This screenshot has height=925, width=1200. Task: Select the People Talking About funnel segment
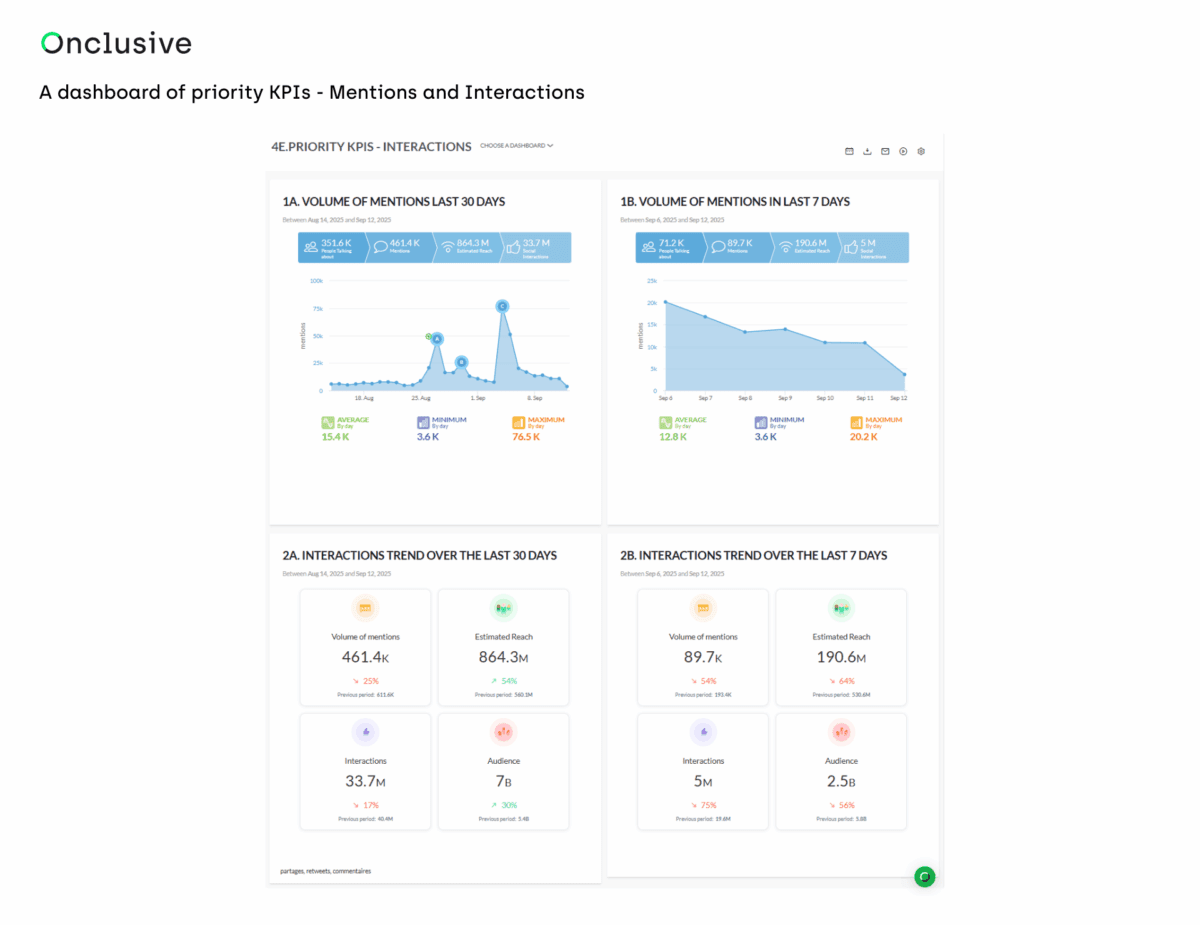click(330, 247)
